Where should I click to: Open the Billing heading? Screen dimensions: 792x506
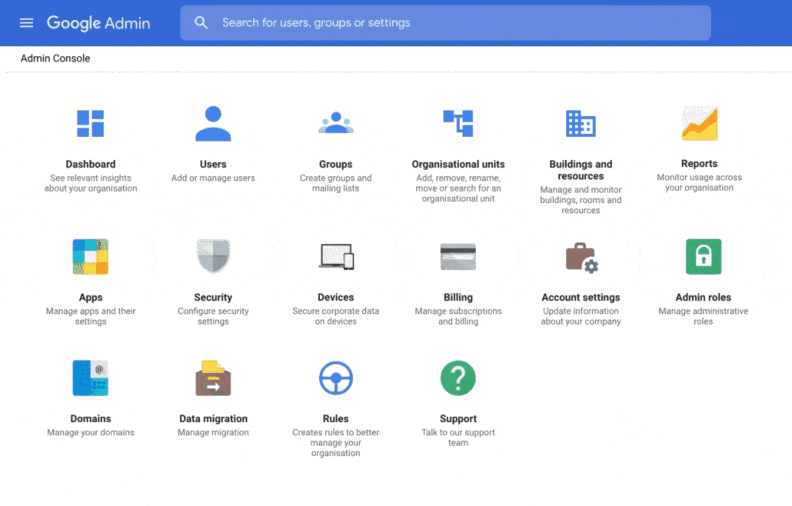[x=458, y=297]
